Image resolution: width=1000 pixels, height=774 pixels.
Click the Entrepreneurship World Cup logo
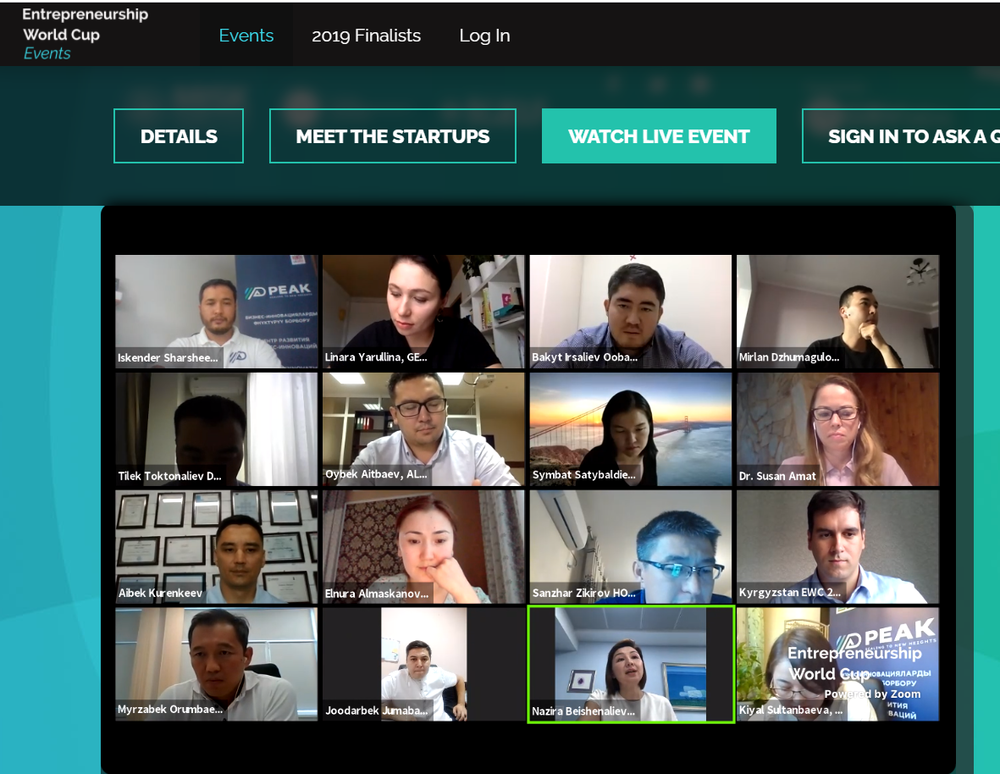(85, 34)
